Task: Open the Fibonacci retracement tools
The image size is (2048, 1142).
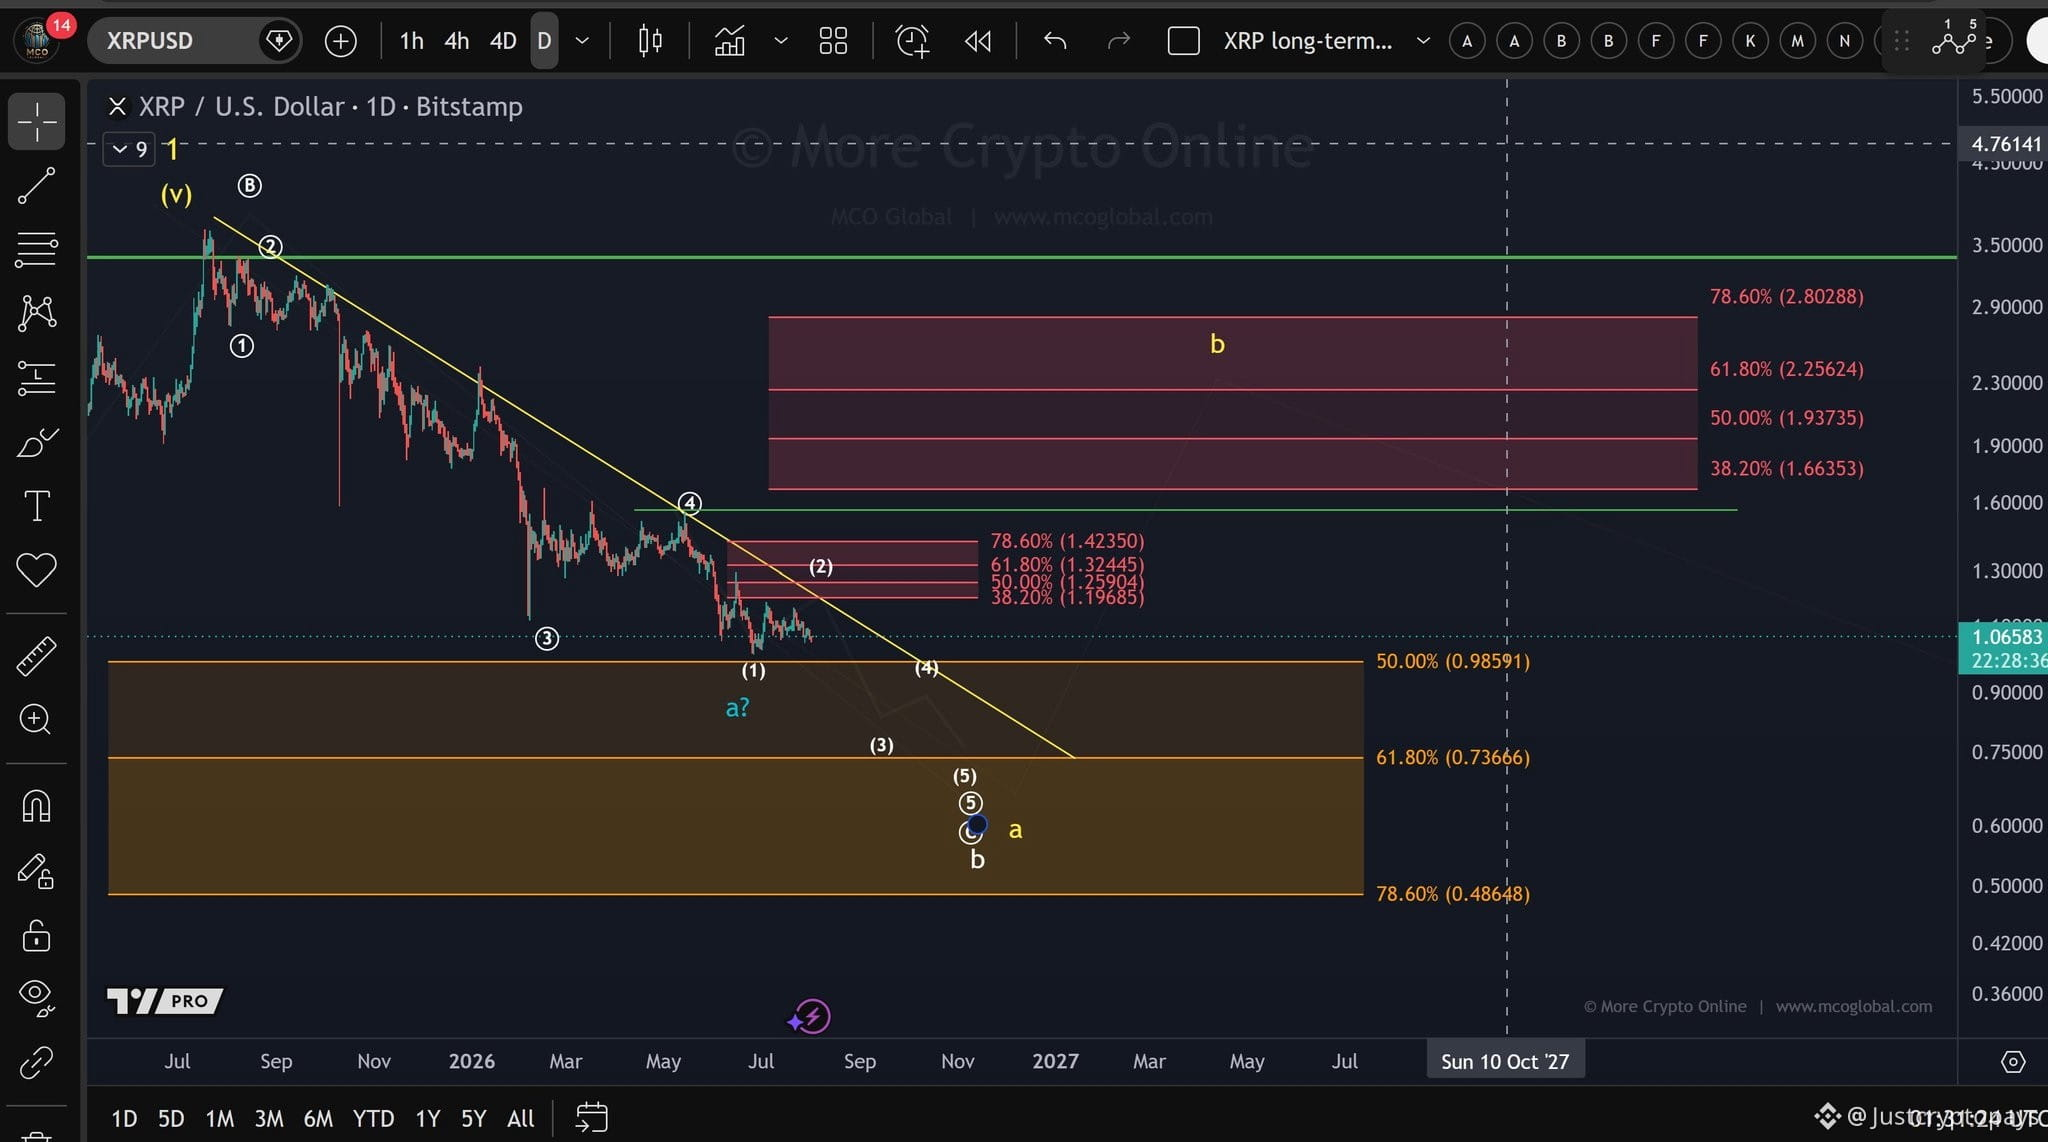Action: point(37,249)
